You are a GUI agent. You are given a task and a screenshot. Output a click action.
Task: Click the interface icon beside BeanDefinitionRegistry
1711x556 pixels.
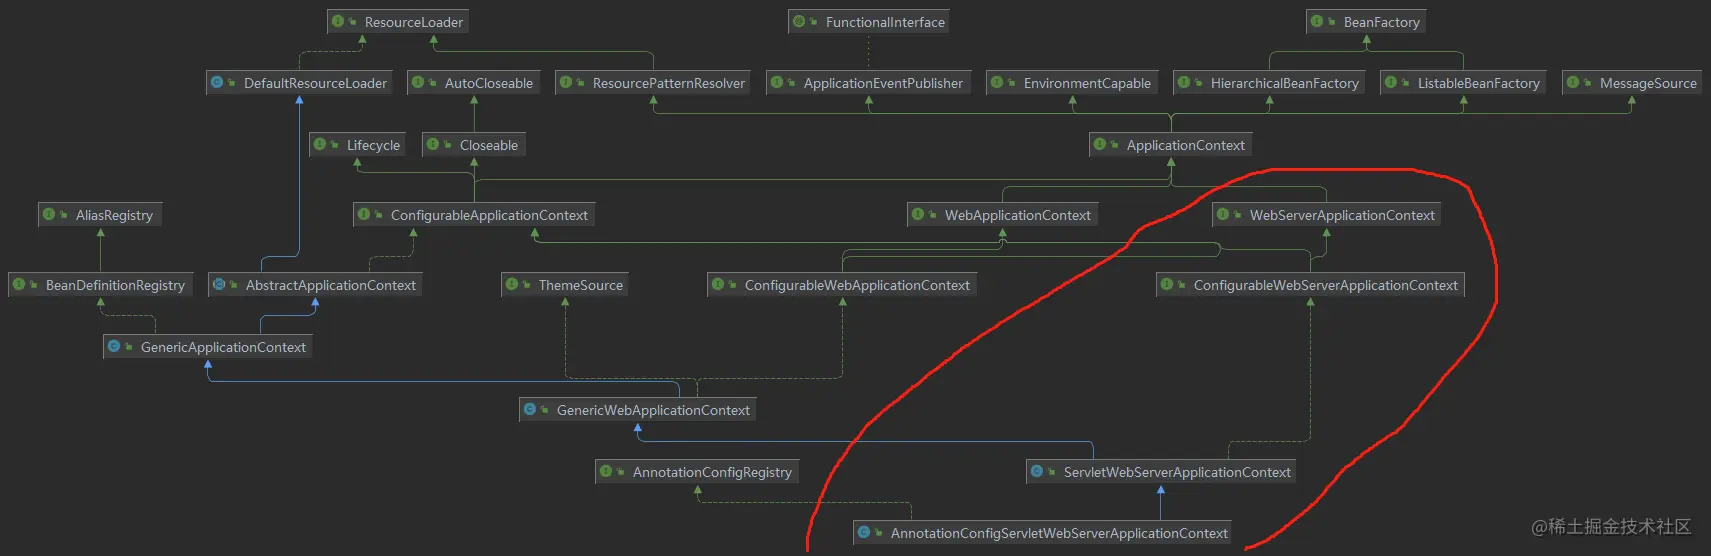[x=19, y=284]
